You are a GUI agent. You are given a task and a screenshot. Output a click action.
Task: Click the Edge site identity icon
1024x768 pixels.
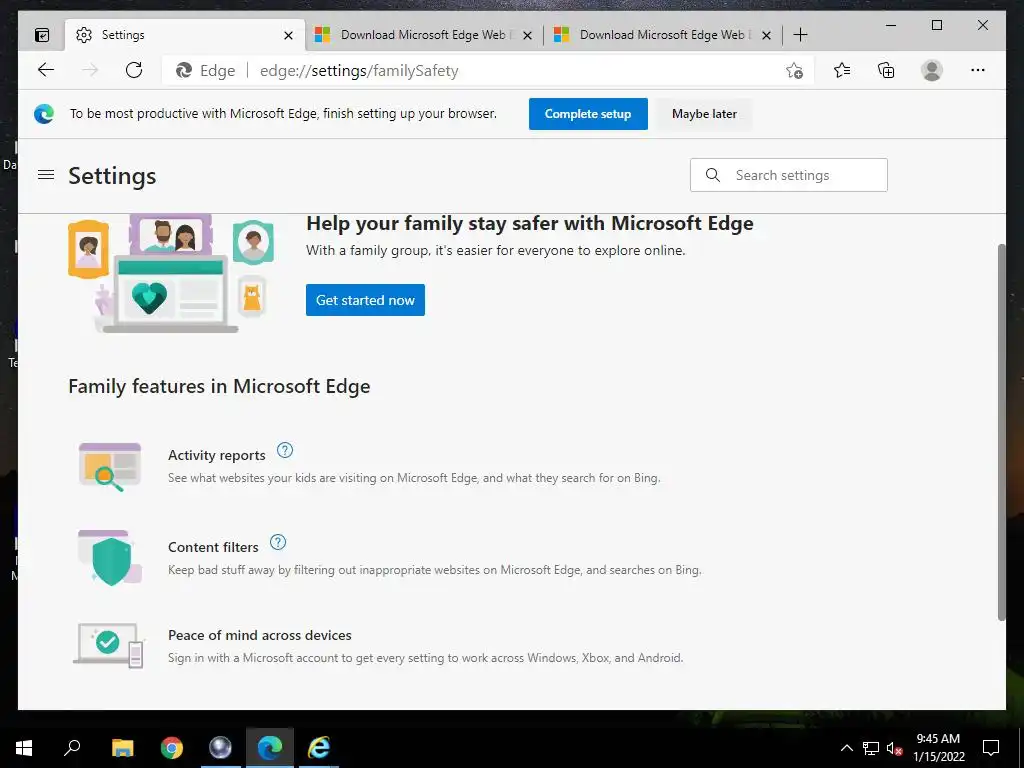[x=184, y=71]
